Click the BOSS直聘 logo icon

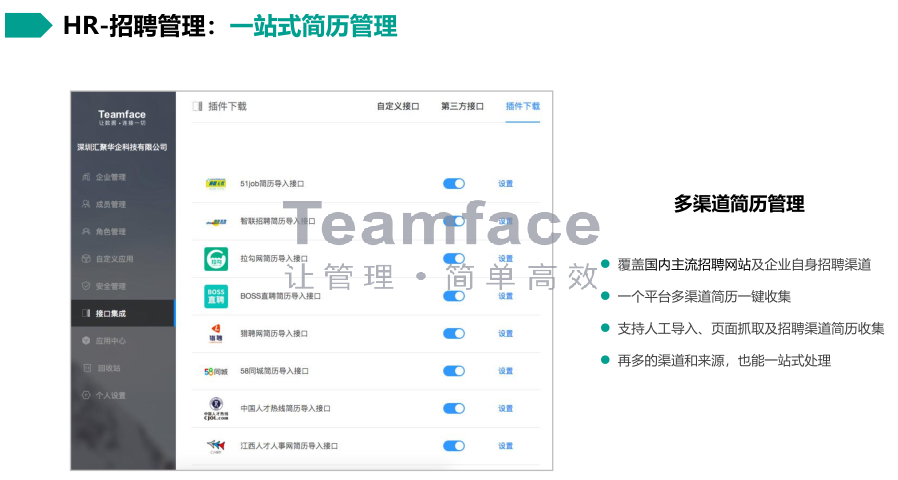coord(216,296)
